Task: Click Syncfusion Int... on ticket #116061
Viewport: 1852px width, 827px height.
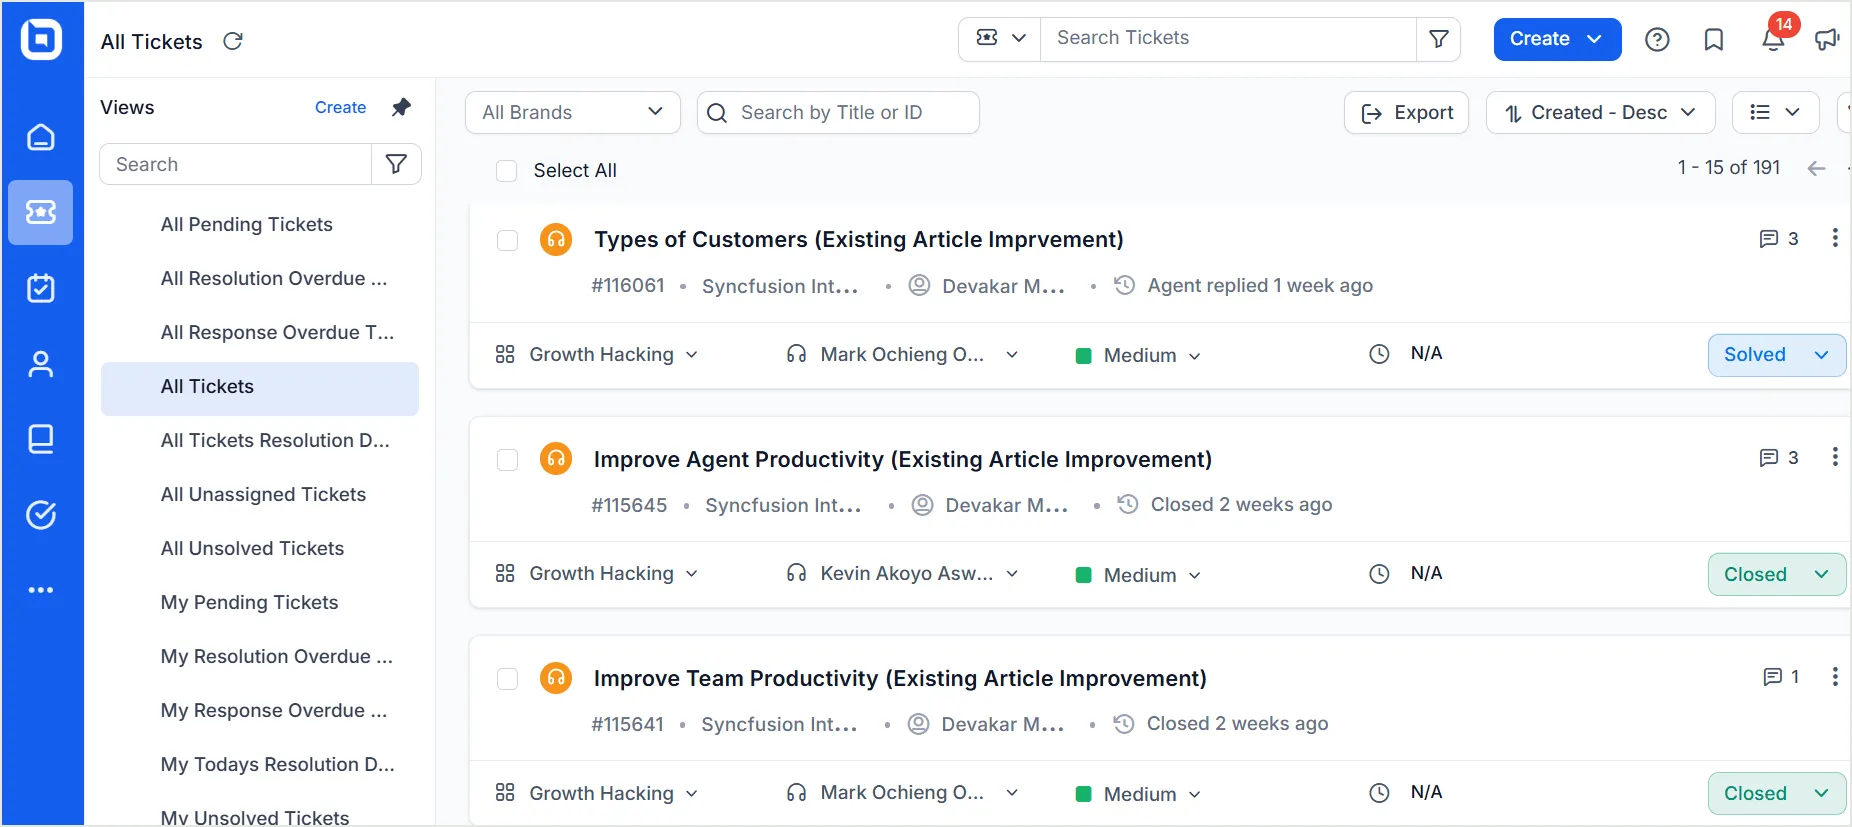Action: pos(780,286)
